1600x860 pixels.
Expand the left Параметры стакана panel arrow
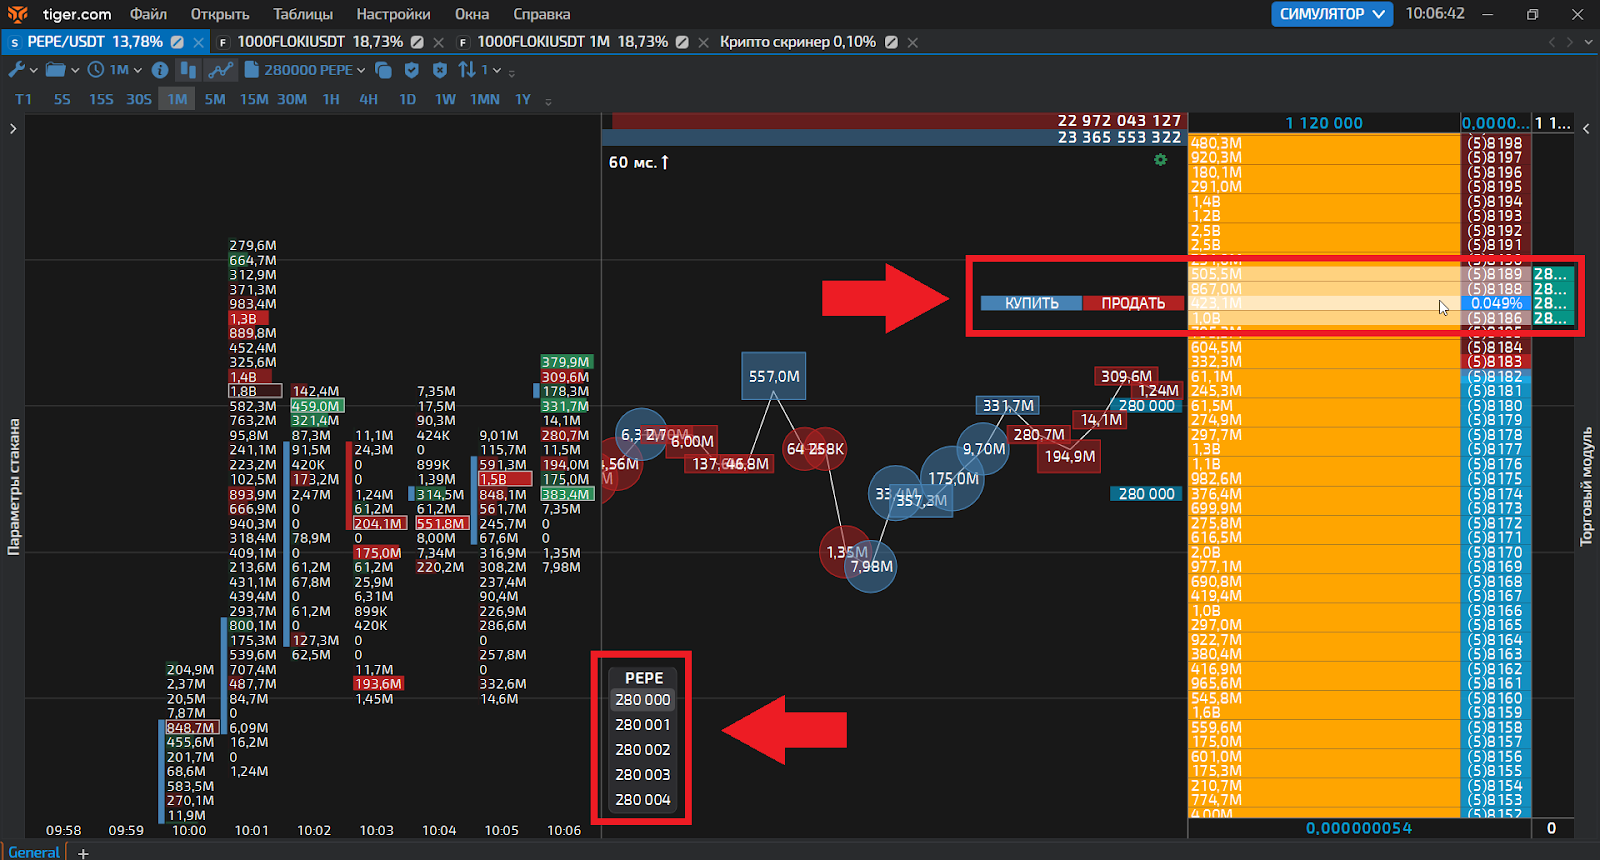(13, 128)
